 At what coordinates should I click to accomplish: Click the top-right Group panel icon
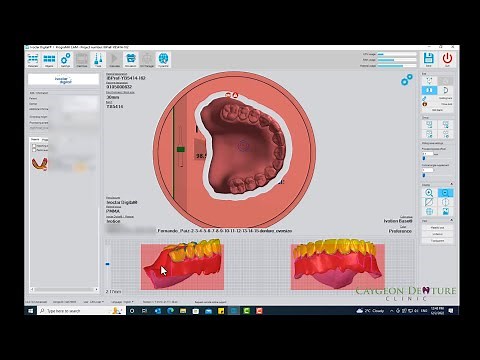click(x=445, y=125)
